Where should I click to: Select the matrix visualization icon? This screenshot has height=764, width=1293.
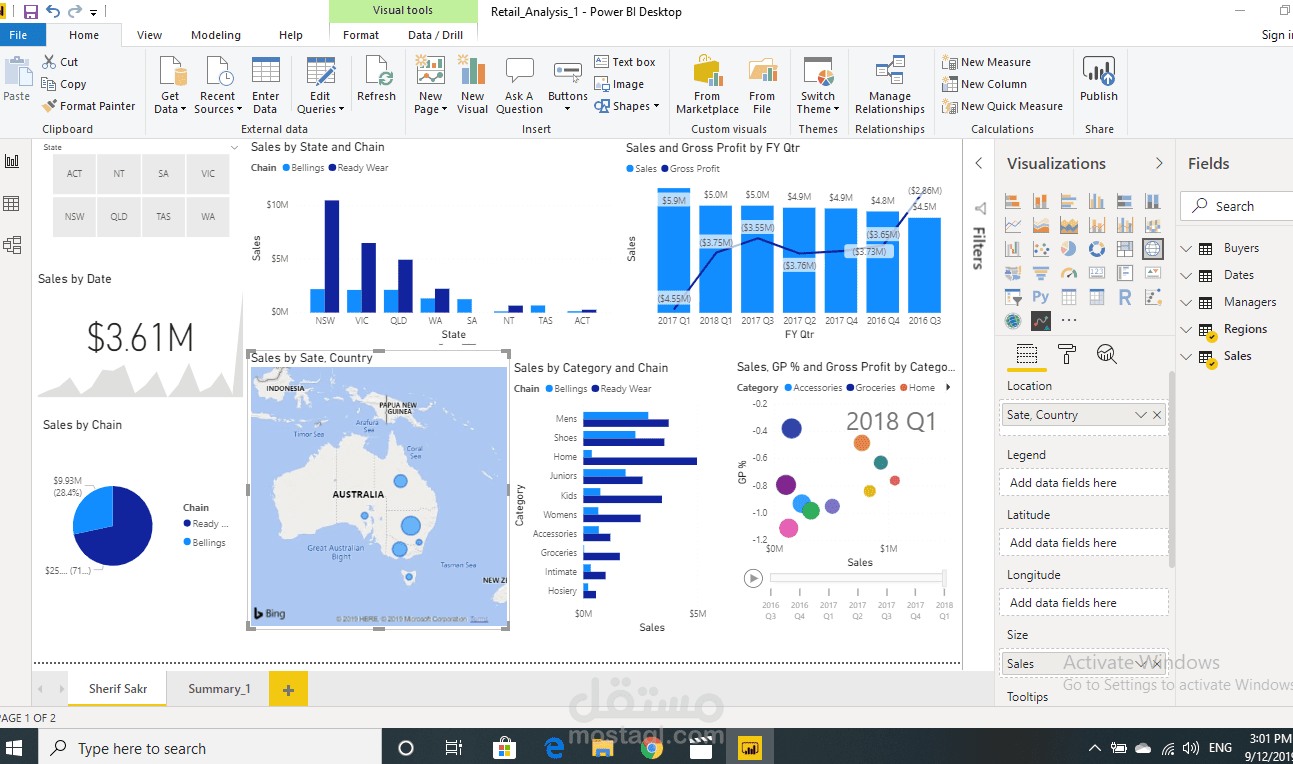[1097, 297]
